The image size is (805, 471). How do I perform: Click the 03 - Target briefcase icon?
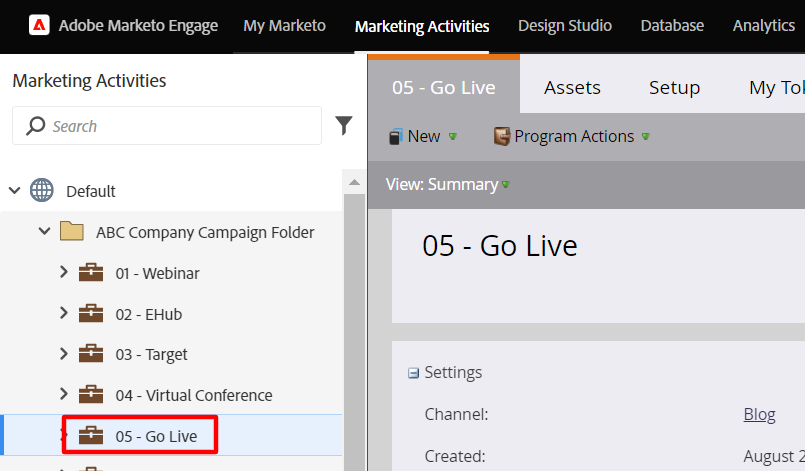(91, 354)
